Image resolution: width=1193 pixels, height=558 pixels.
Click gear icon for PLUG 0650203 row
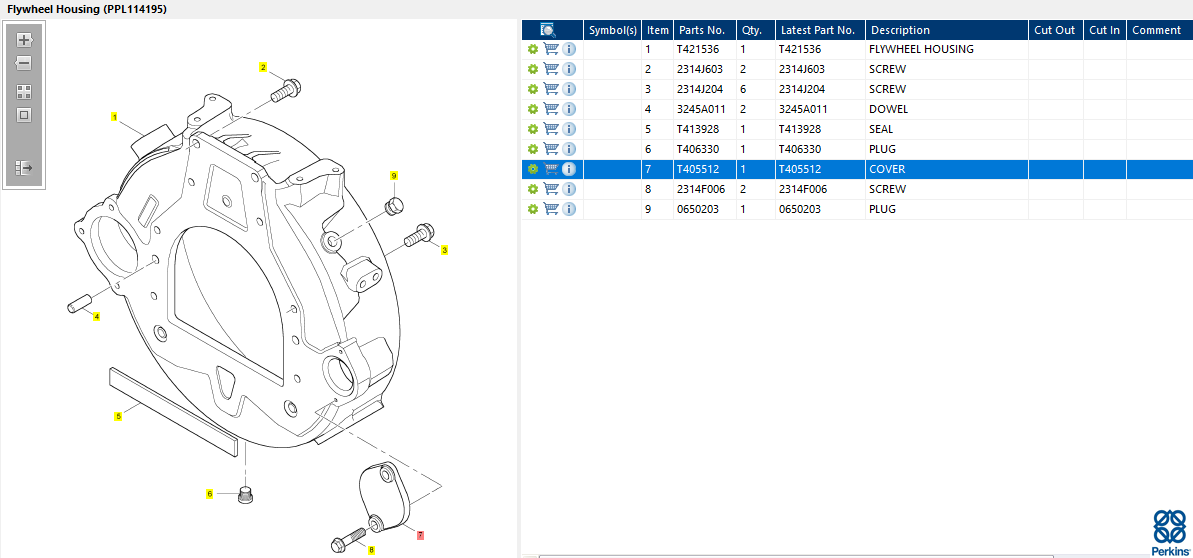(533, 209)
